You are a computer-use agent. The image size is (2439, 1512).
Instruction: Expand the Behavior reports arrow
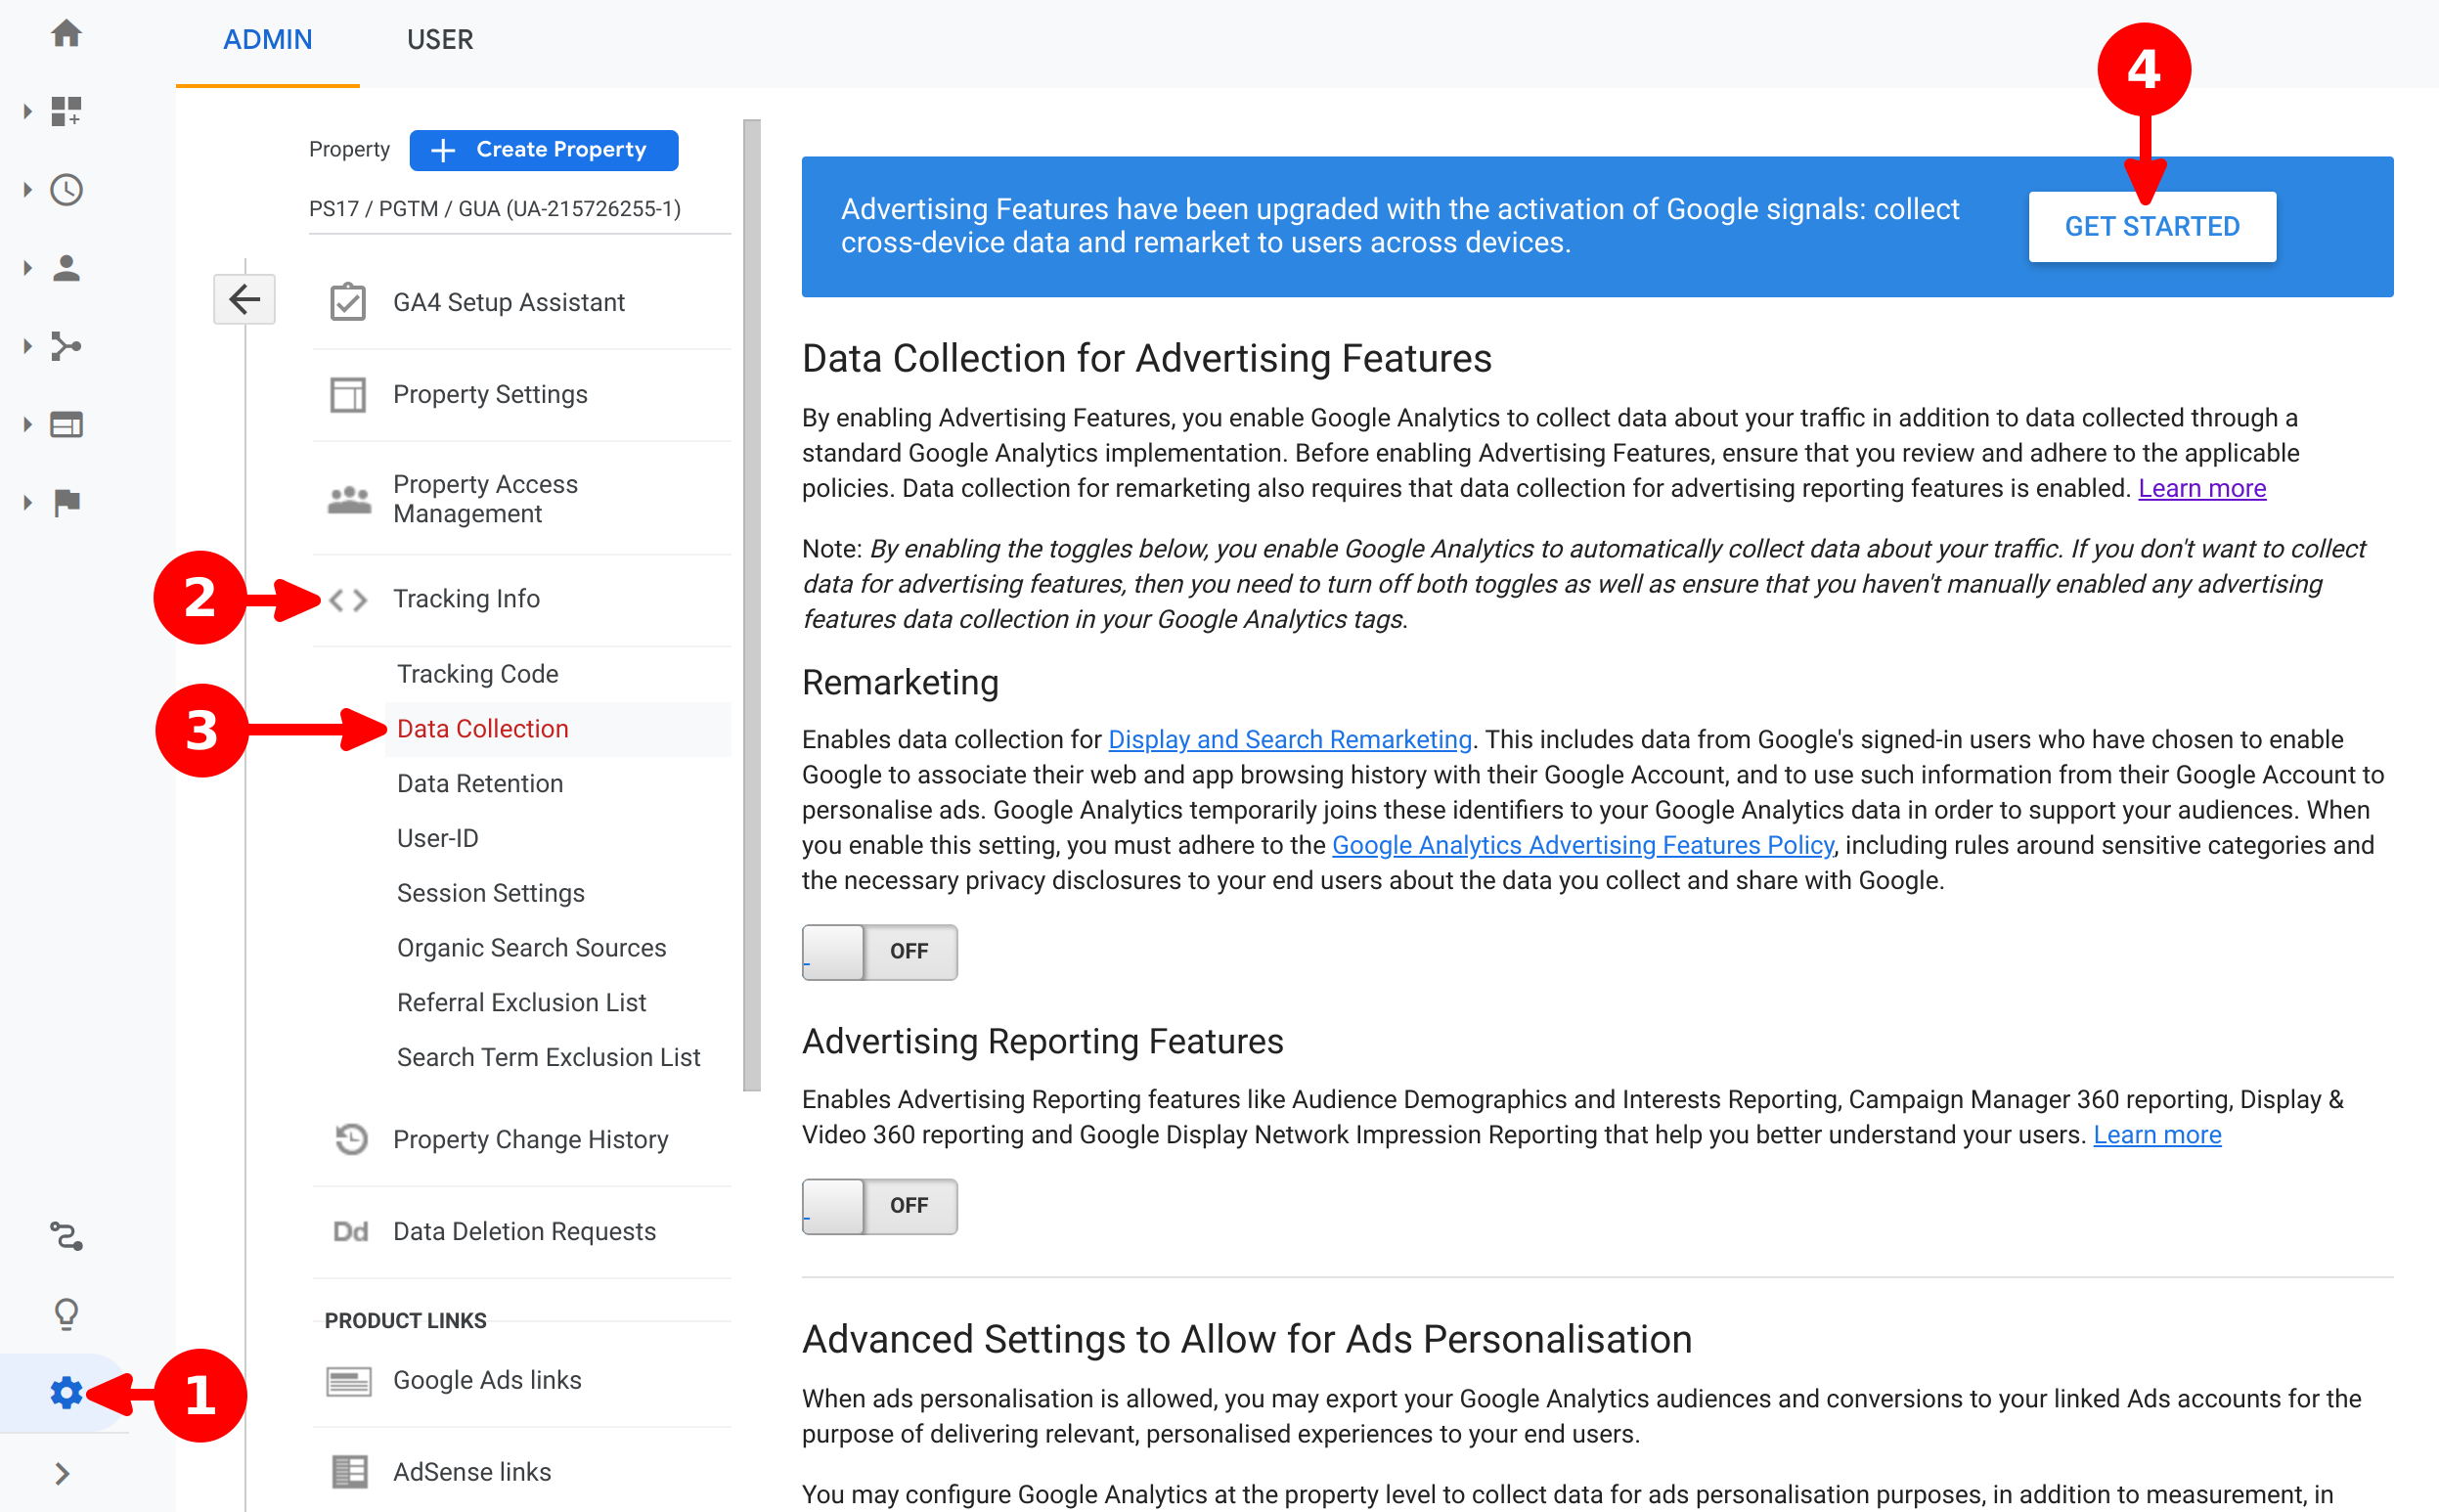coord(27,425)
